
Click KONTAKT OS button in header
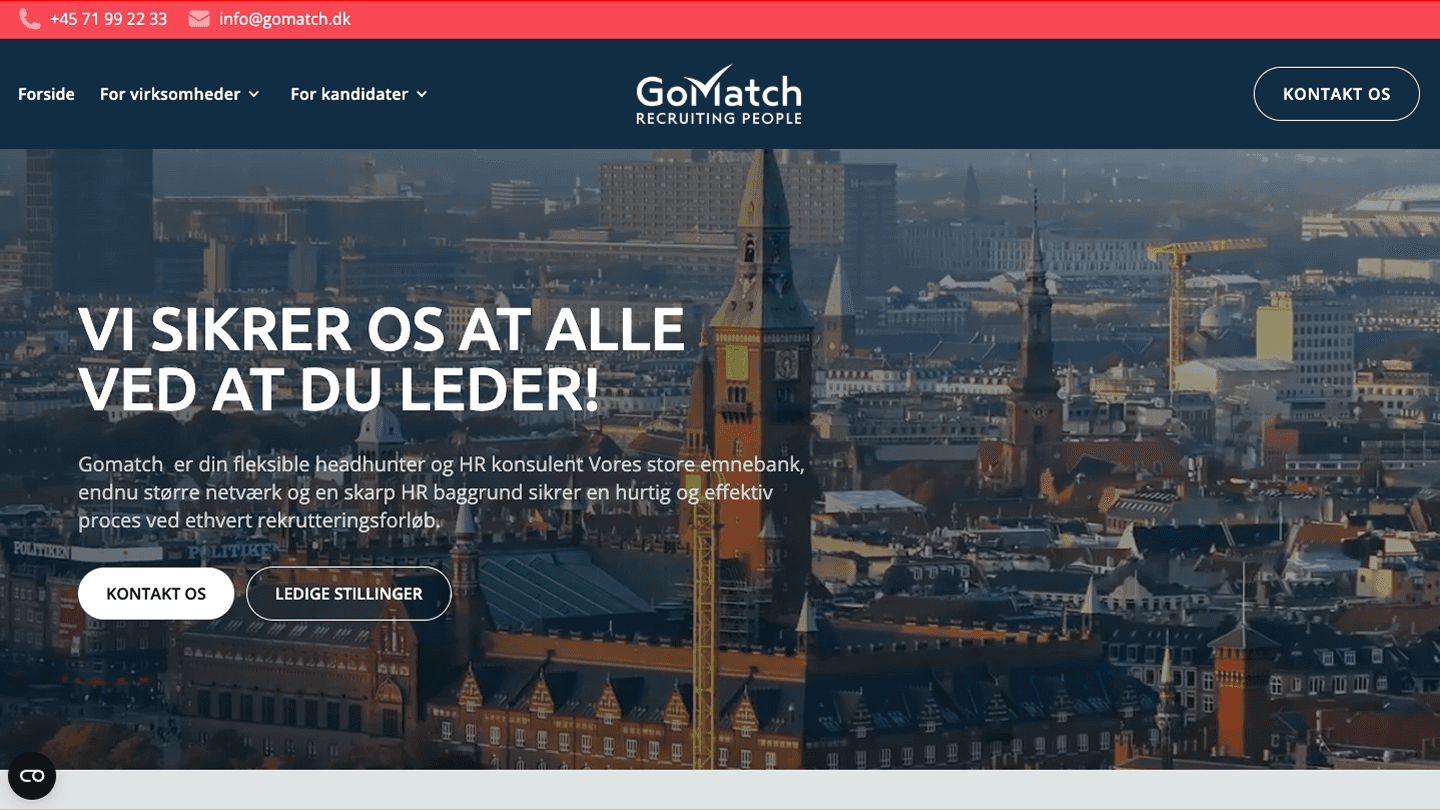coord(1336,94)
